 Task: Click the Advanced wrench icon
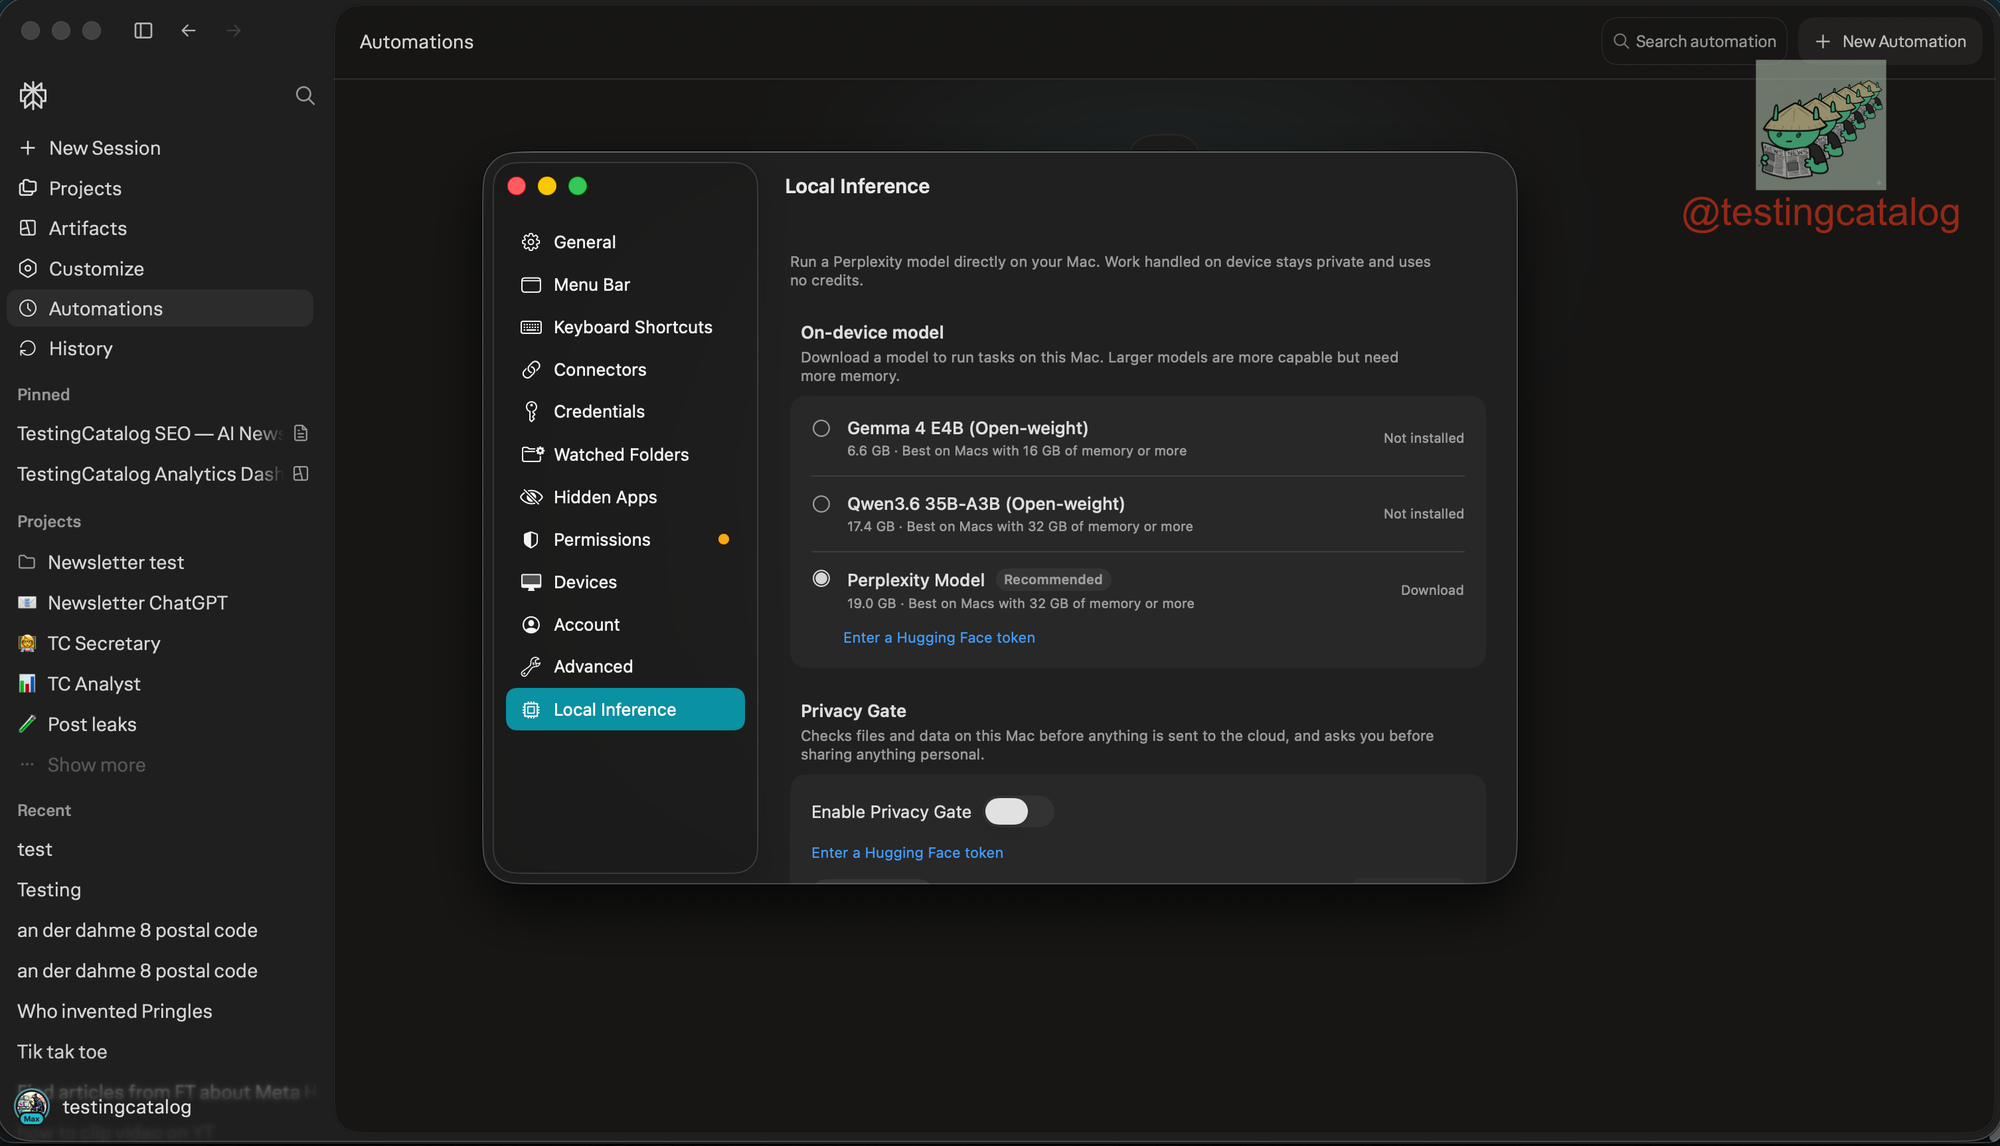click(x=531, y=667)
